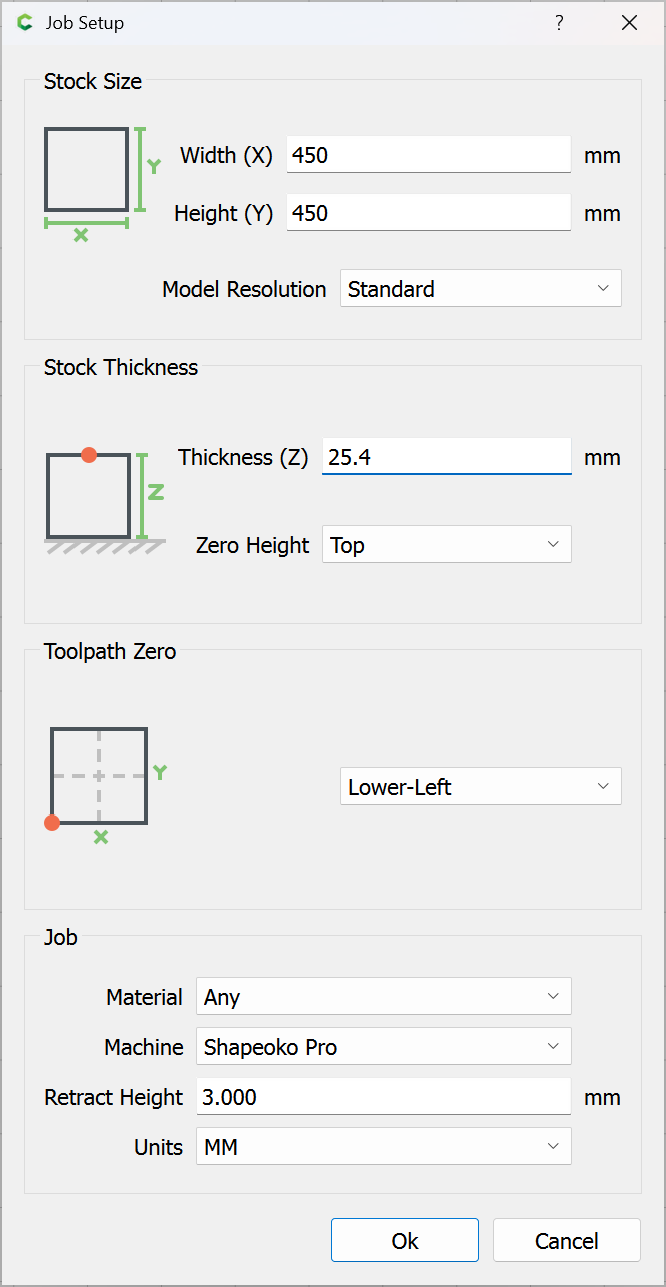
Task: Click the Width (X) input field
Action: [x=429, y=155]
